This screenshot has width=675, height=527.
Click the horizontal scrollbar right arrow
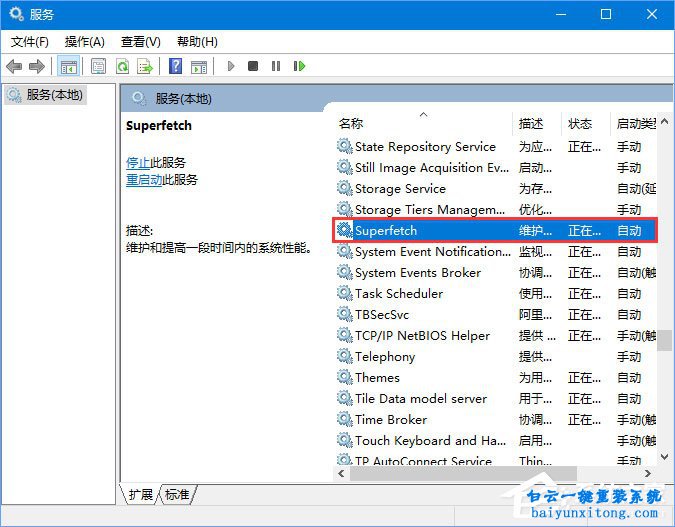648,474
